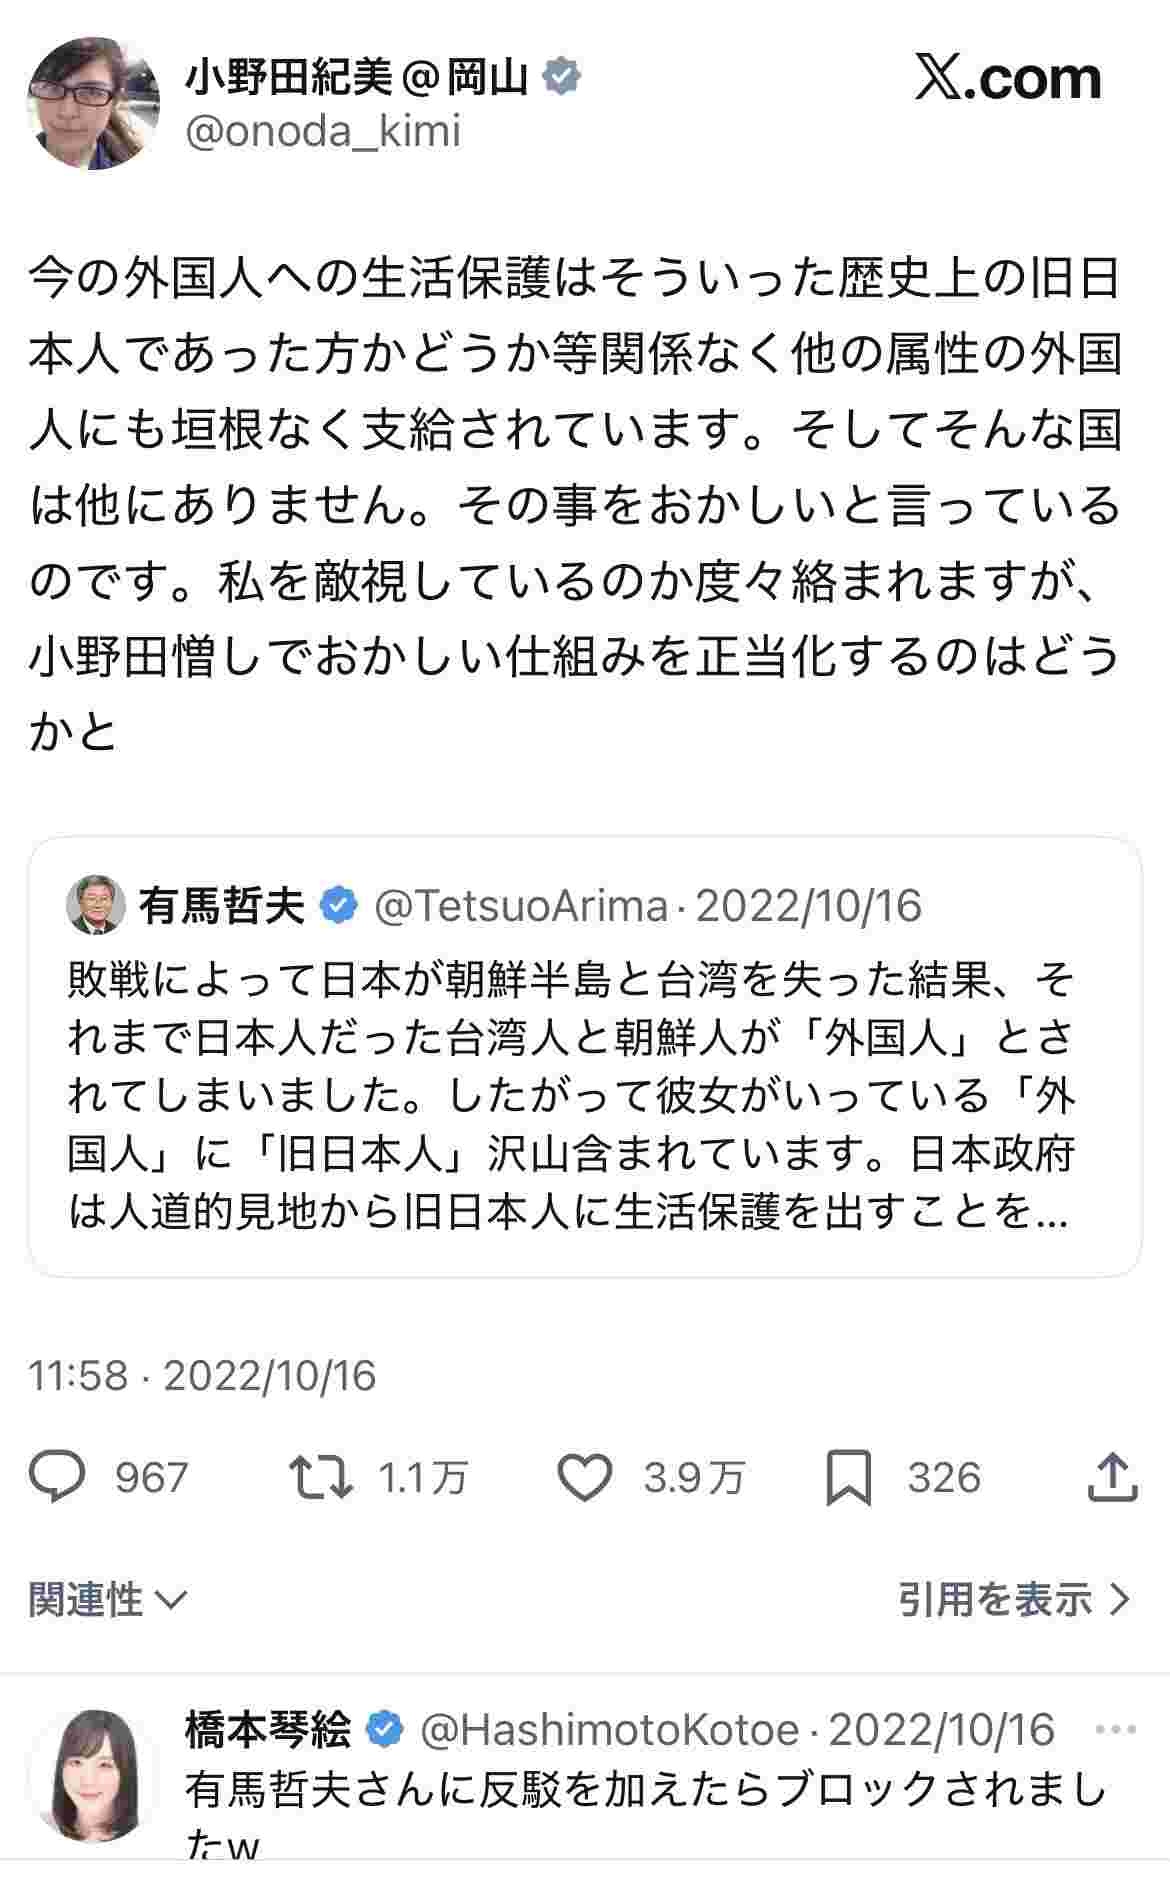
Task: Click verified badge beside 橋本琴絵
Action: pos(385,1729)
